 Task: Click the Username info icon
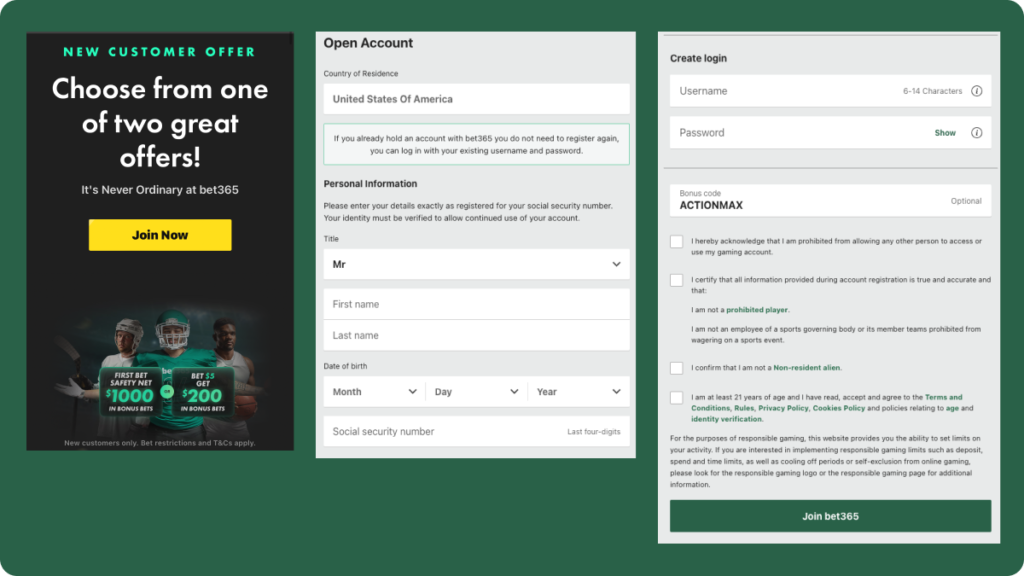tap(976, 91)
